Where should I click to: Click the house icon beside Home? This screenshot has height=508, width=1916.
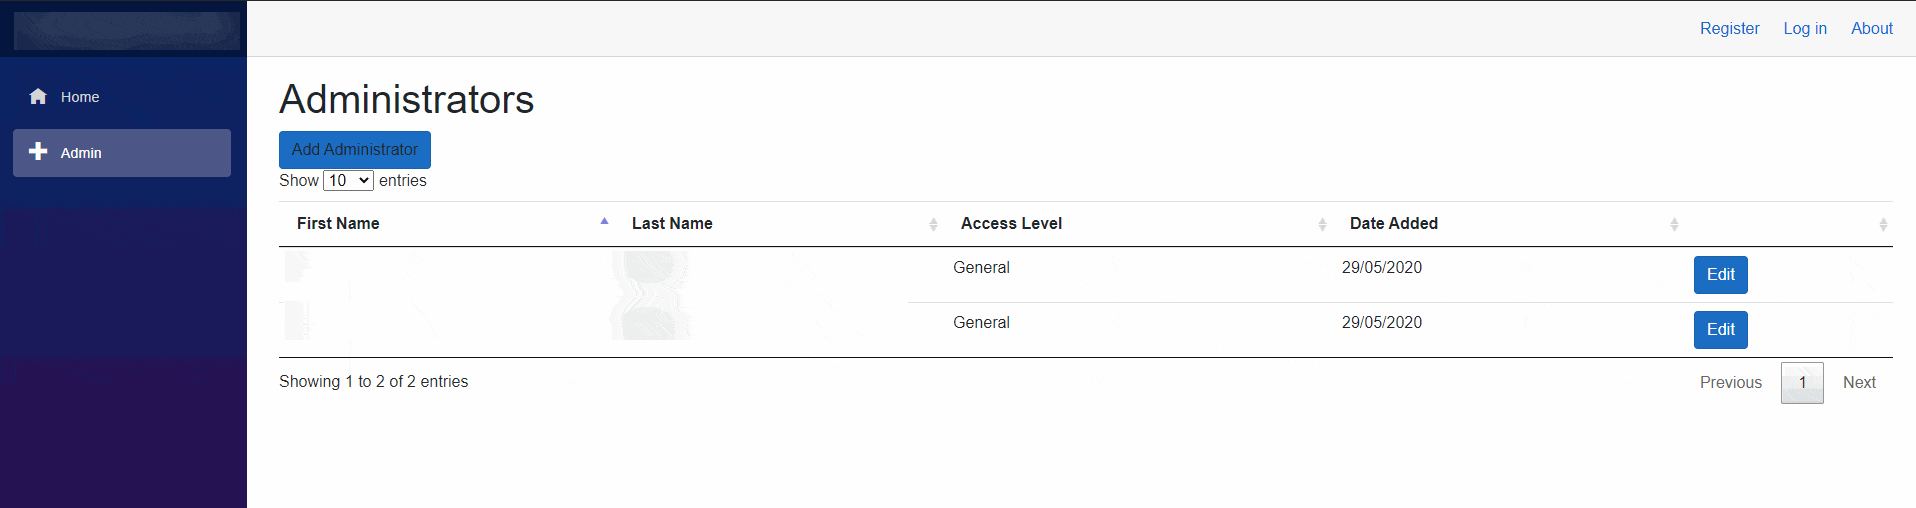[38, 97]
